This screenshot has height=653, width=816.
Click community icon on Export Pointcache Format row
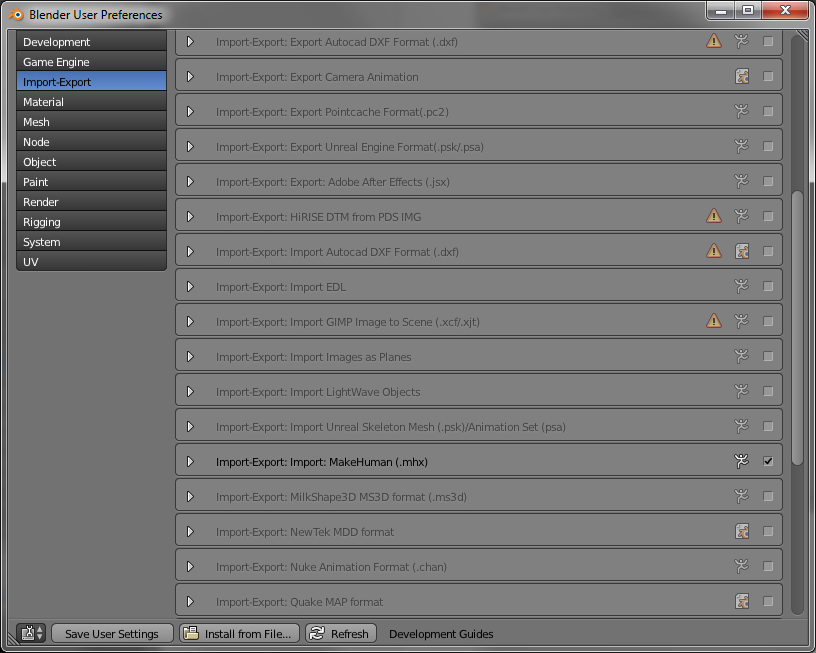(742, 111)
